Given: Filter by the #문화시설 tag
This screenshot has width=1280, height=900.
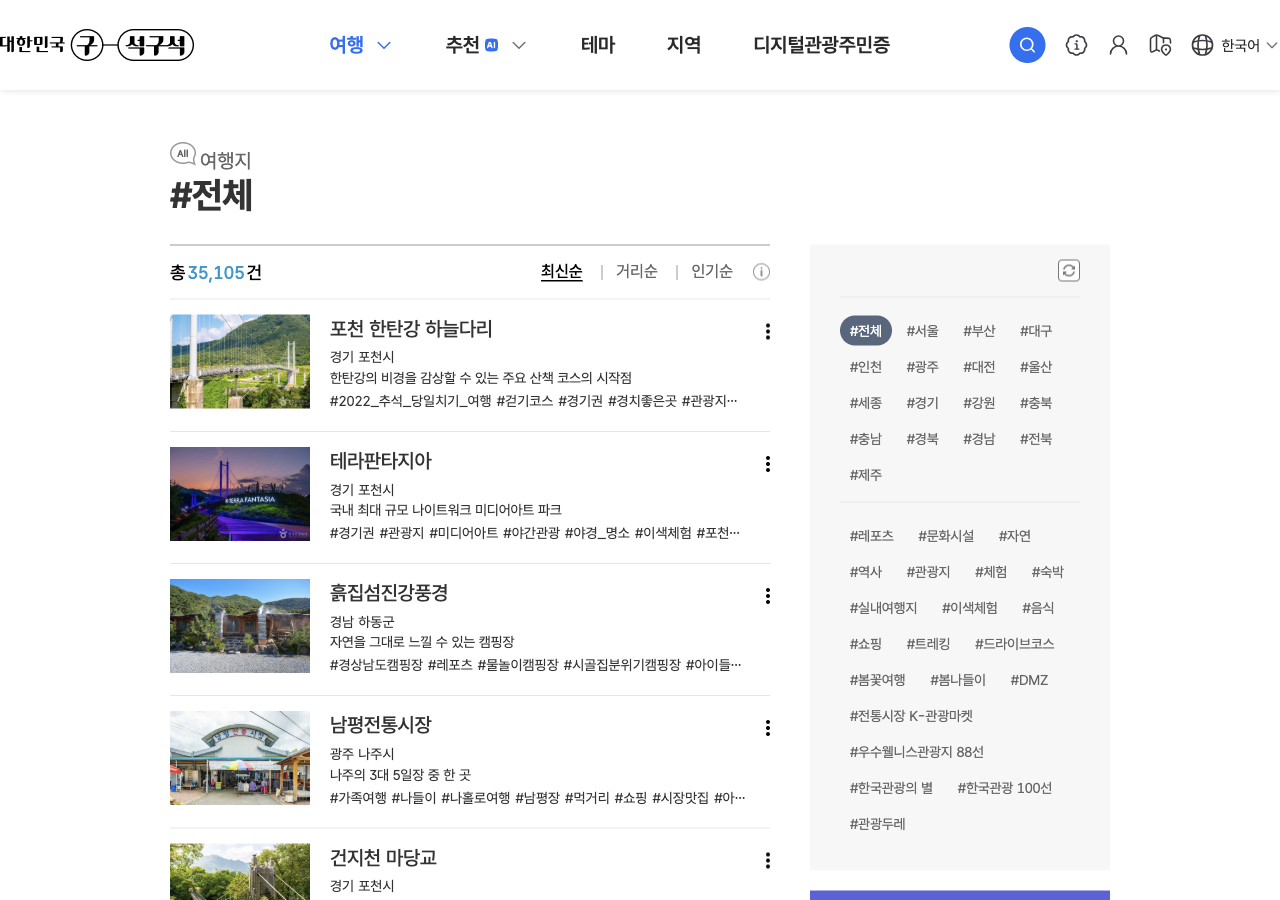Looking at the screenshot, I should pos(946,536).
